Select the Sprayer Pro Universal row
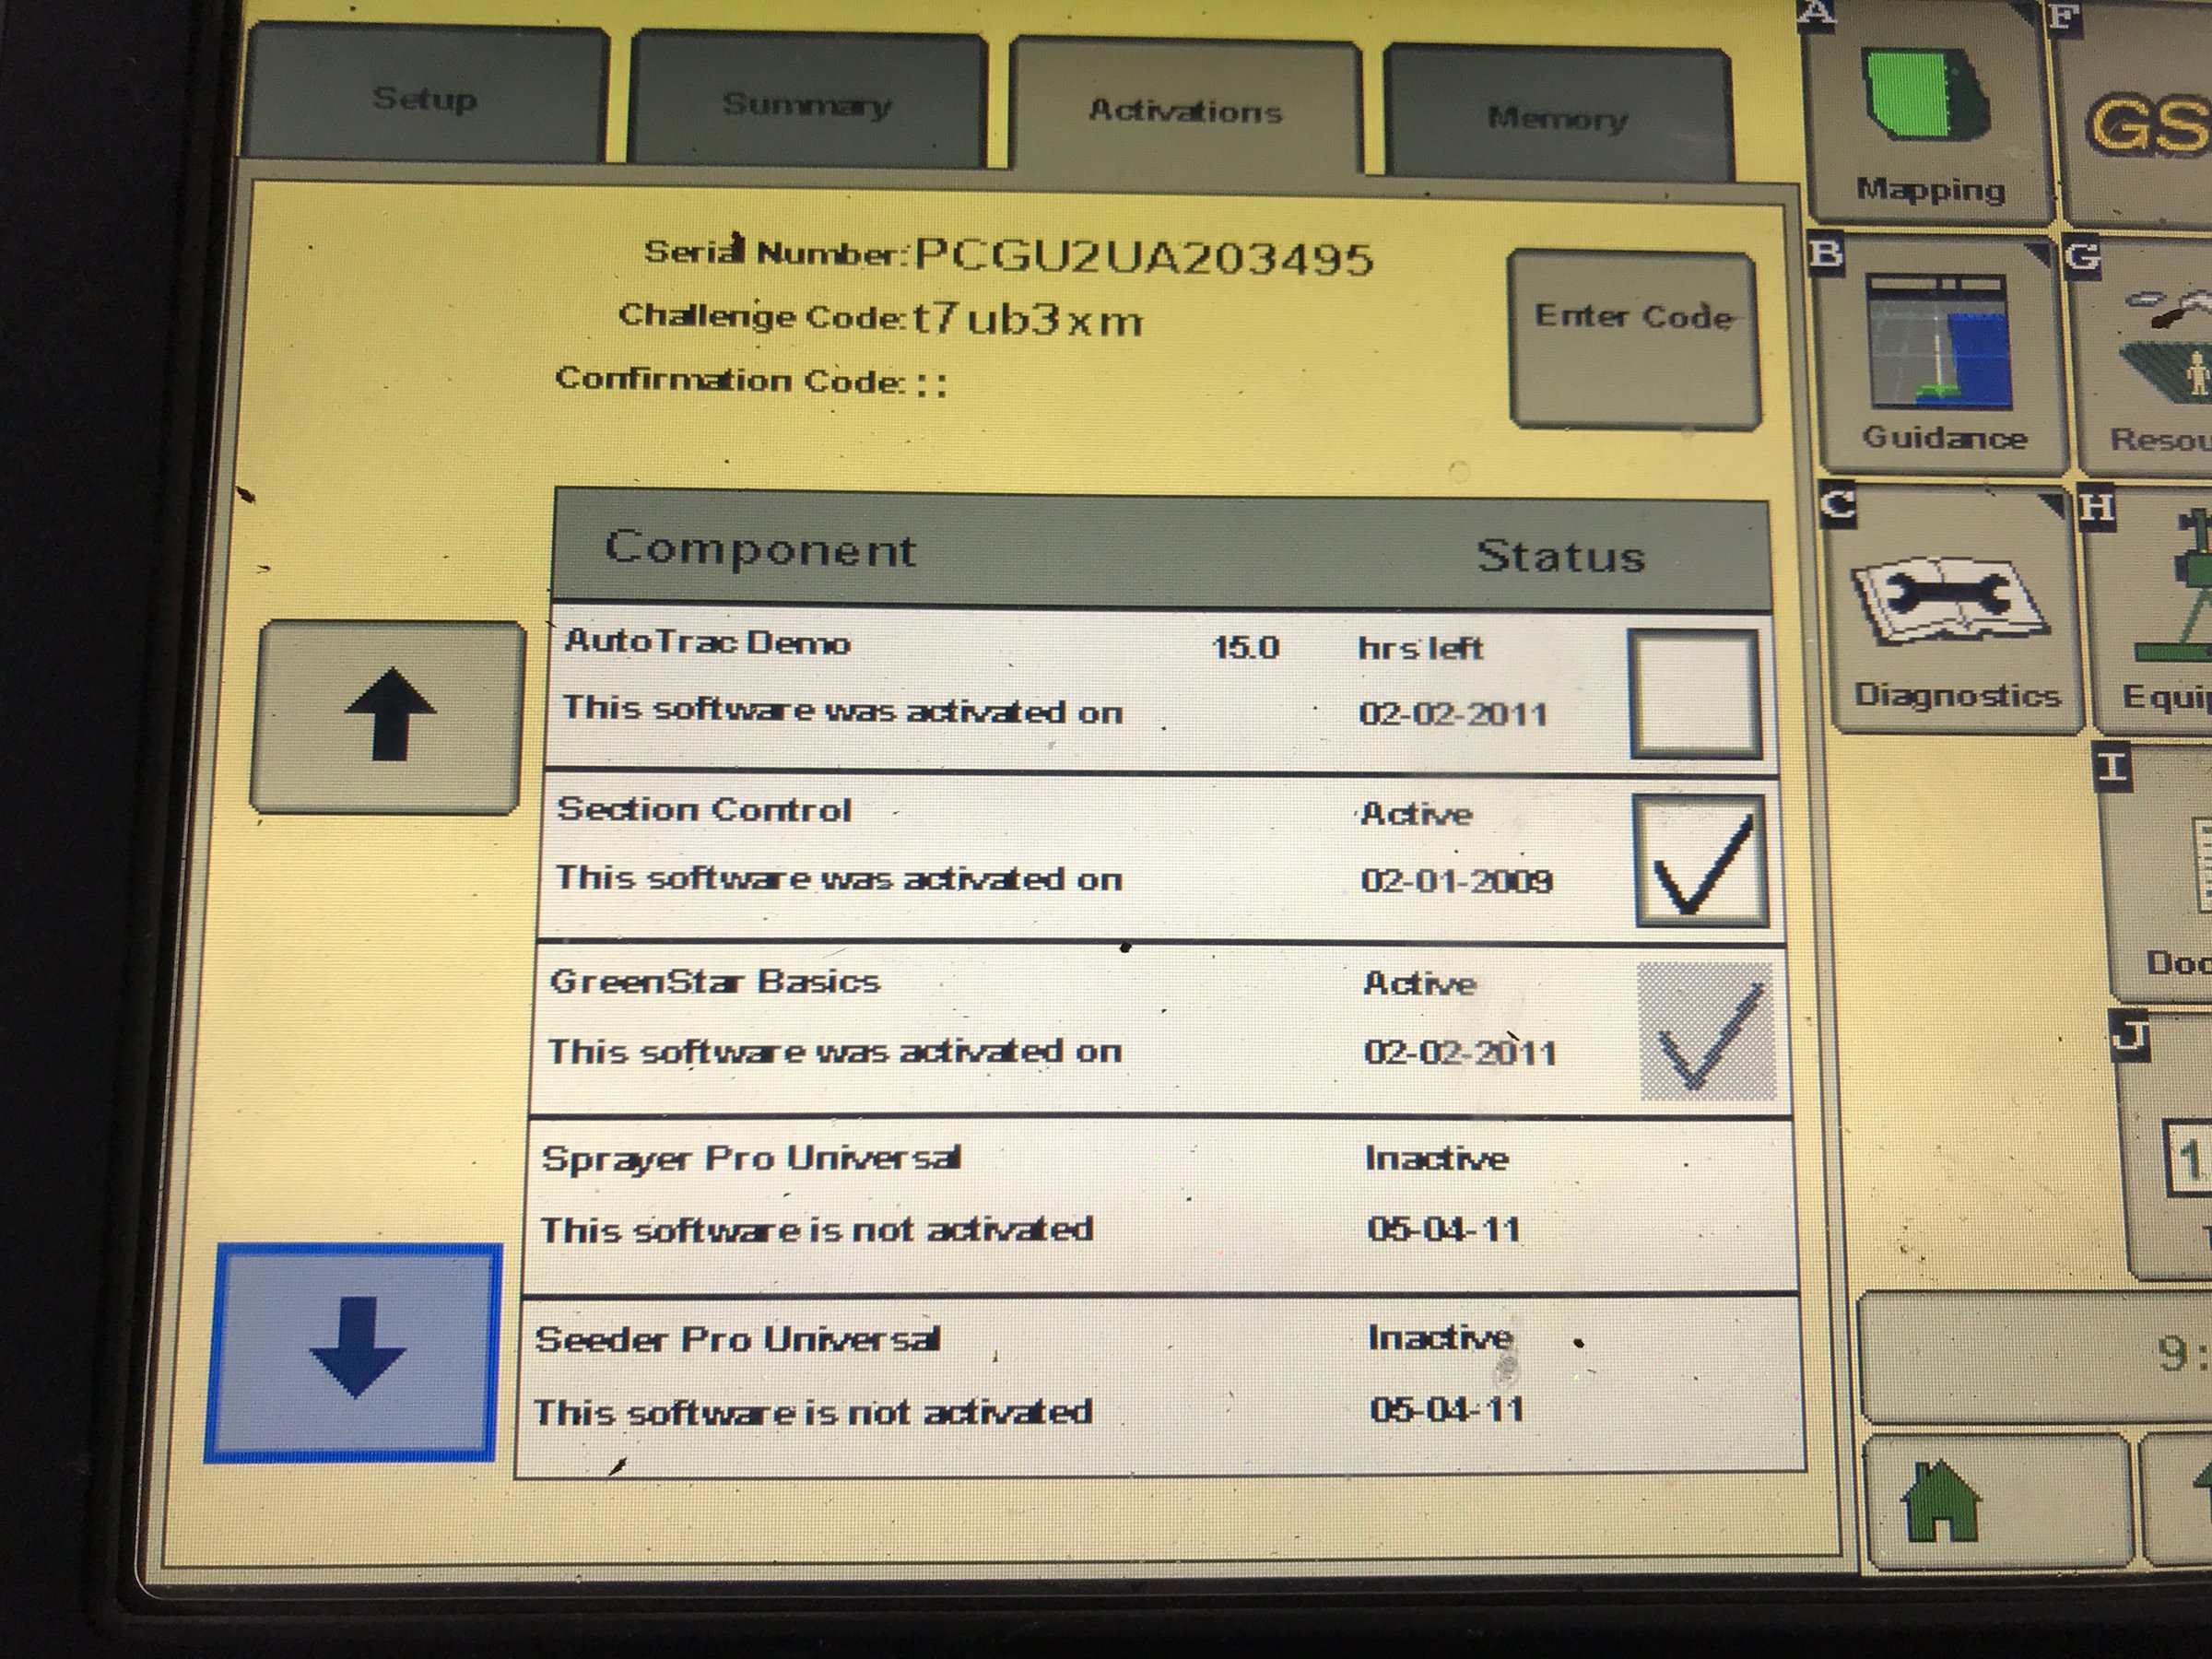The height and width of the screenshot is (1659, 2212). click(x=1160, y=1206)
